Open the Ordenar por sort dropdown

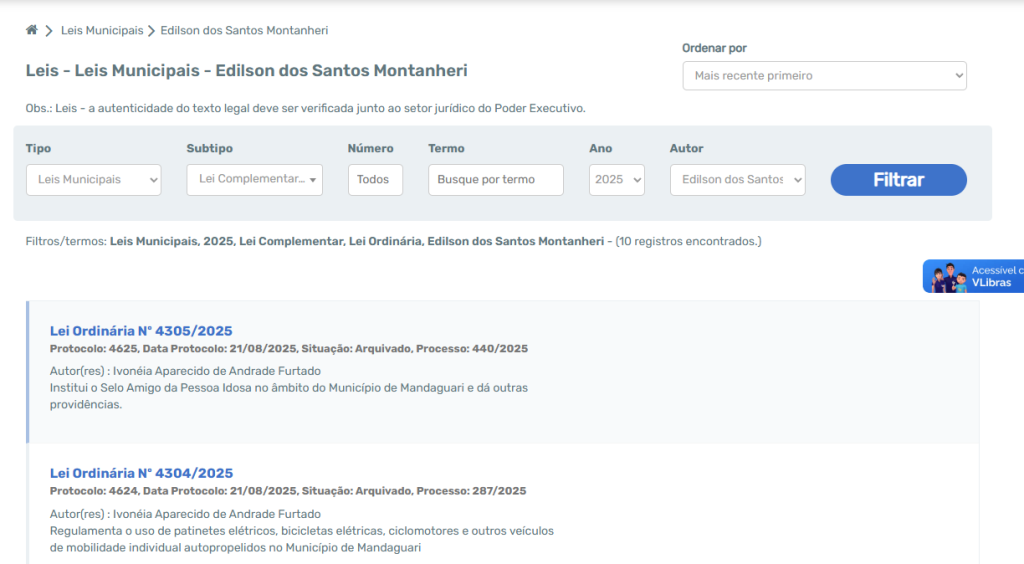pos(824,76)
